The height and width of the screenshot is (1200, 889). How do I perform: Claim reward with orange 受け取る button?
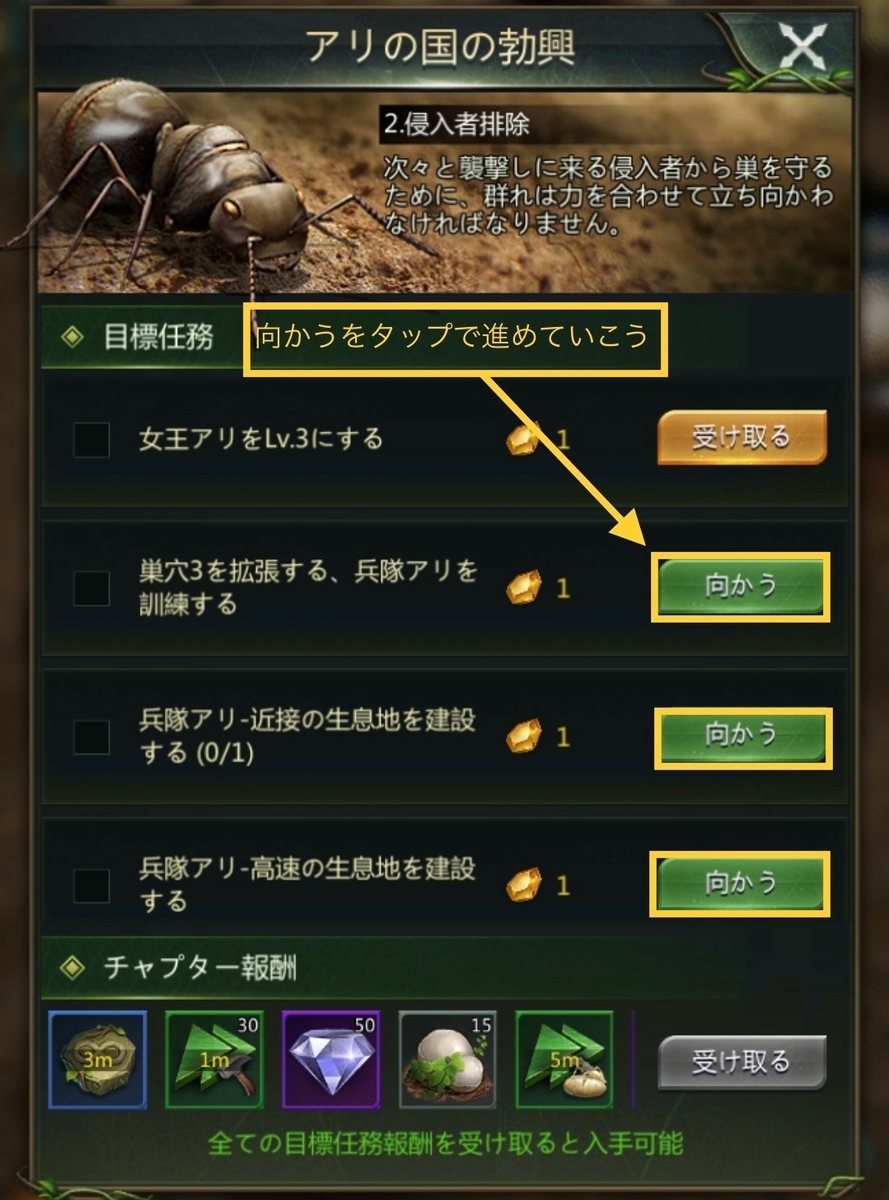point(742,438)
